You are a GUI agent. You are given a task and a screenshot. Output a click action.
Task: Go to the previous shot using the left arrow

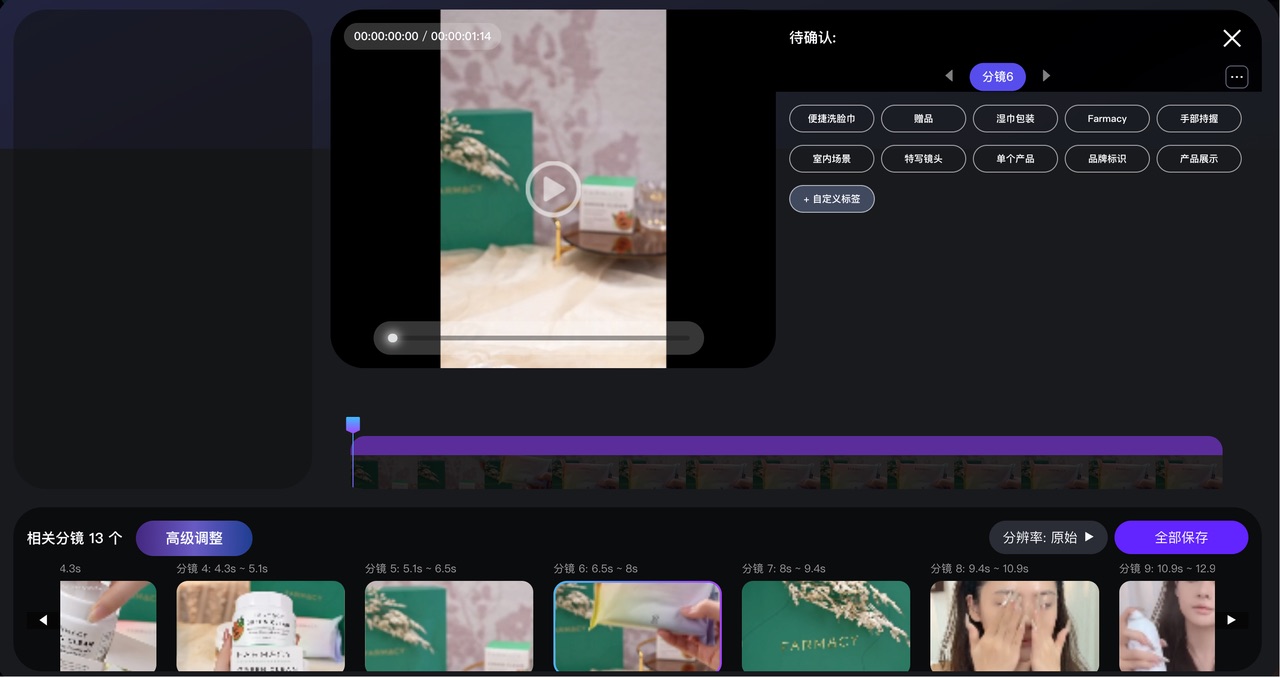click(x=948, y=76)
